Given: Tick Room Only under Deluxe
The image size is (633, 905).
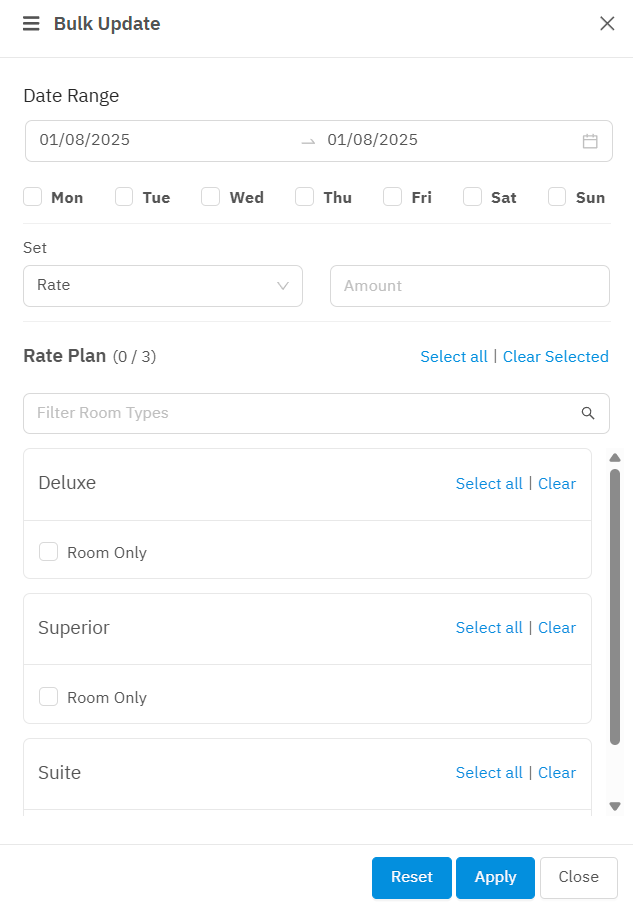Looking at the screenshot, I should (x=49, y=552).
